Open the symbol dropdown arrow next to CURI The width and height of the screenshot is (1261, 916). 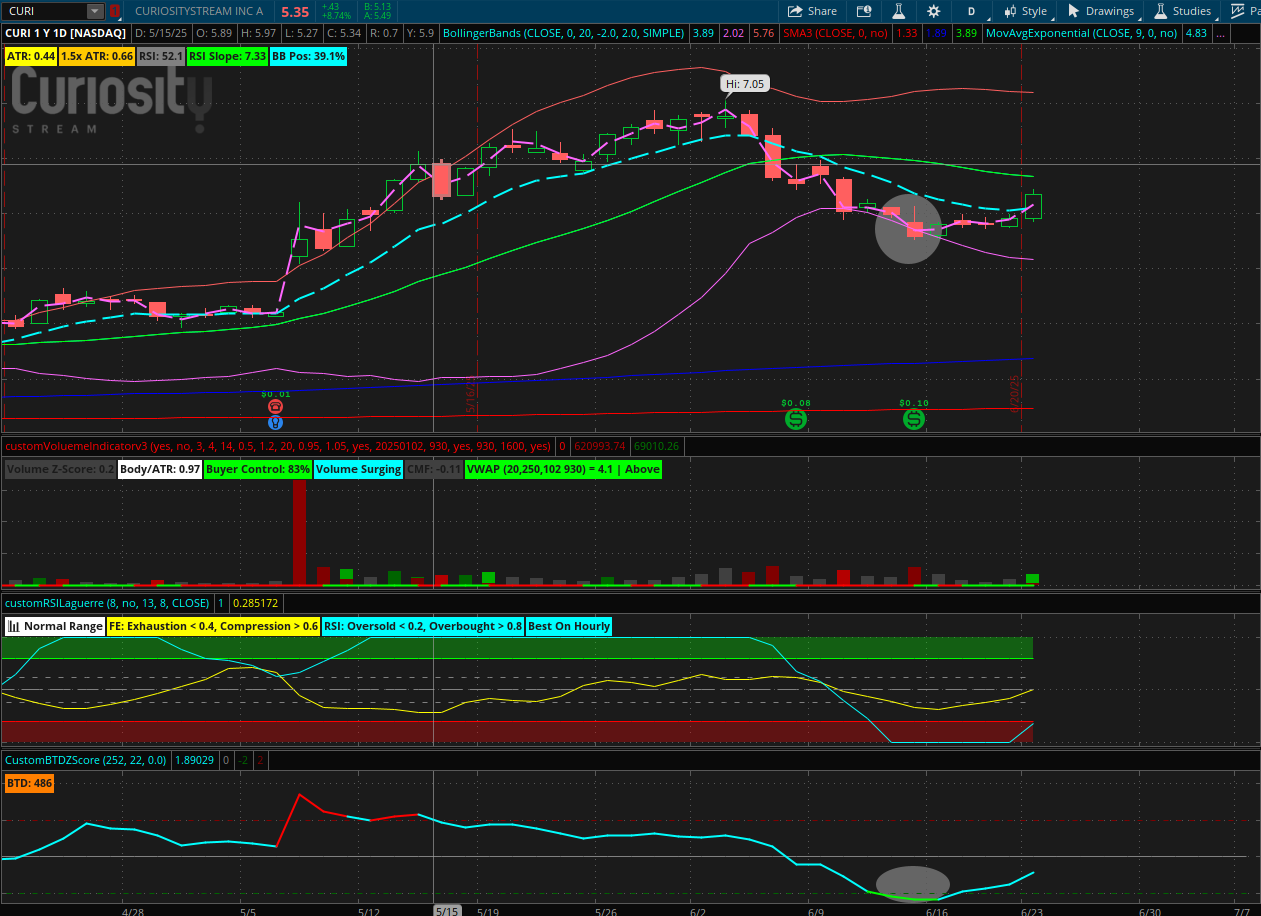click(x=95, y=11)
